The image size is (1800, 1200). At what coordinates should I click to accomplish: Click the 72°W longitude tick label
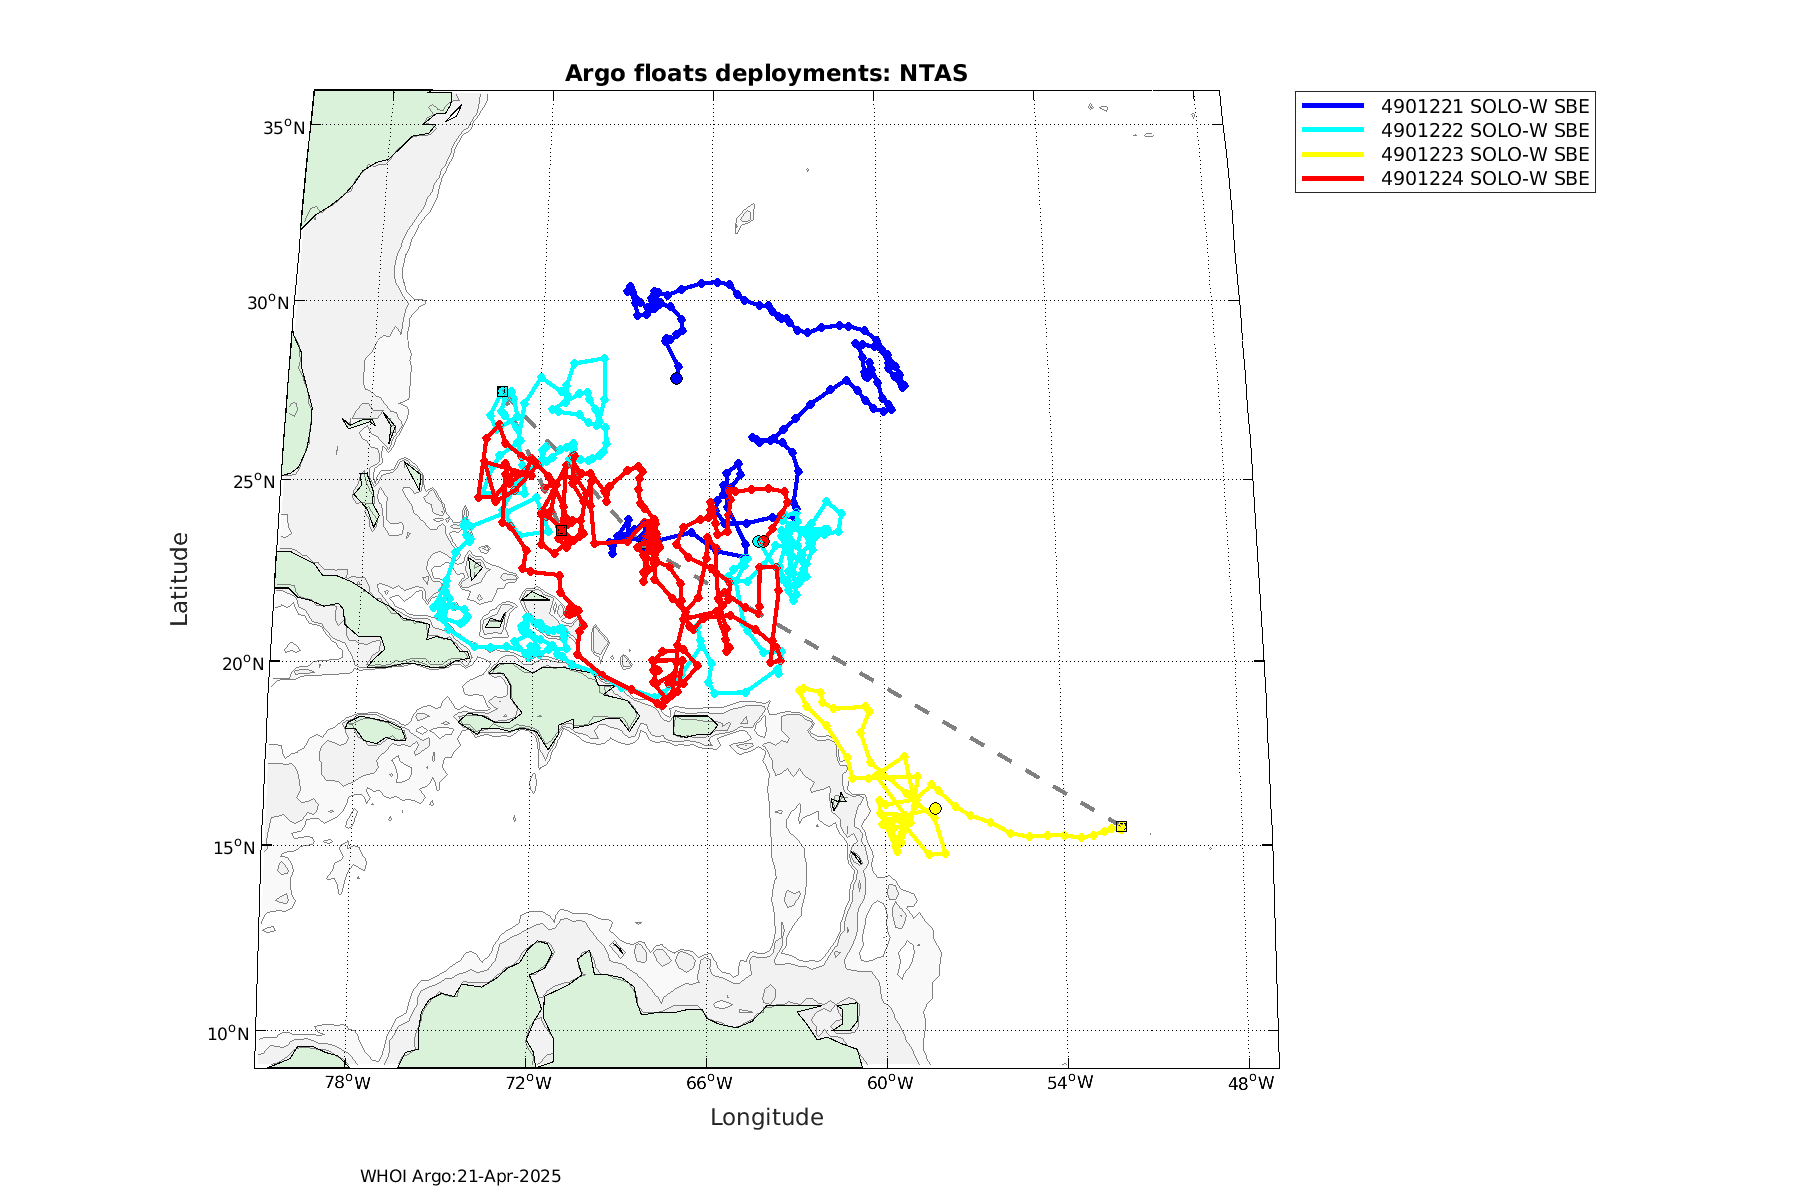click(x=528, y=1083)
